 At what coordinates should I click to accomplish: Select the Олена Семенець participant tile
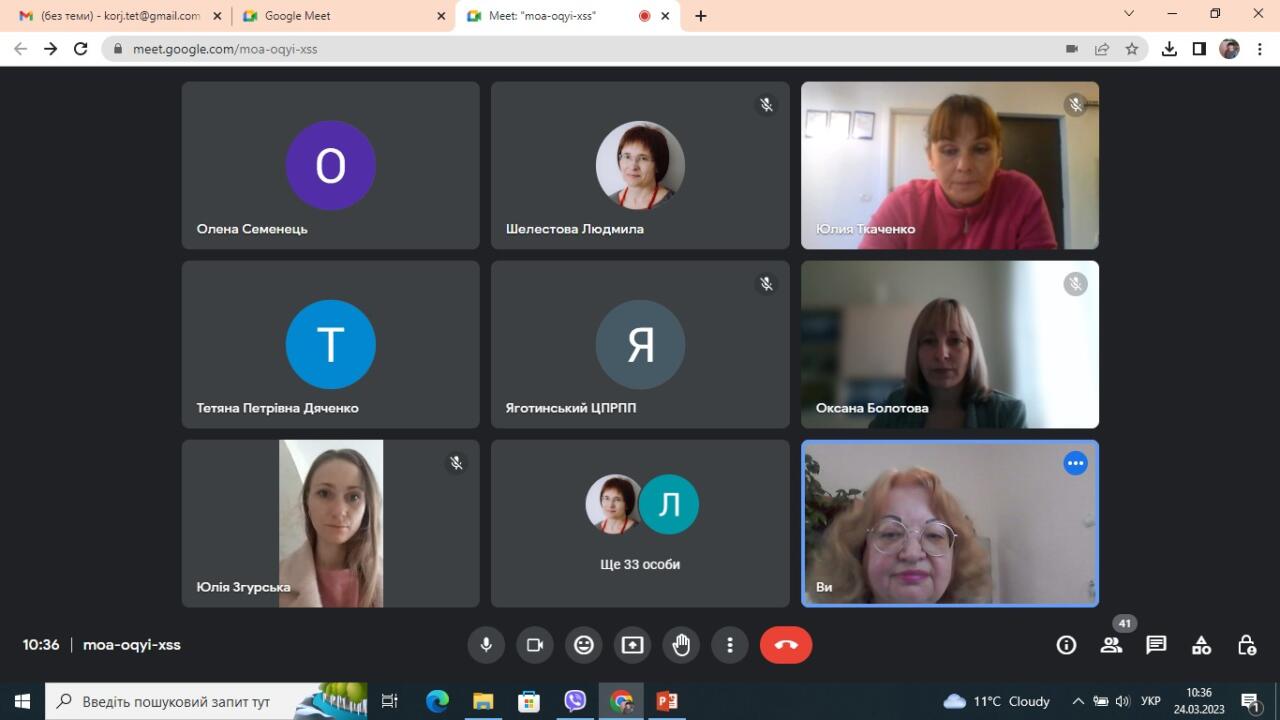(331, 165)
